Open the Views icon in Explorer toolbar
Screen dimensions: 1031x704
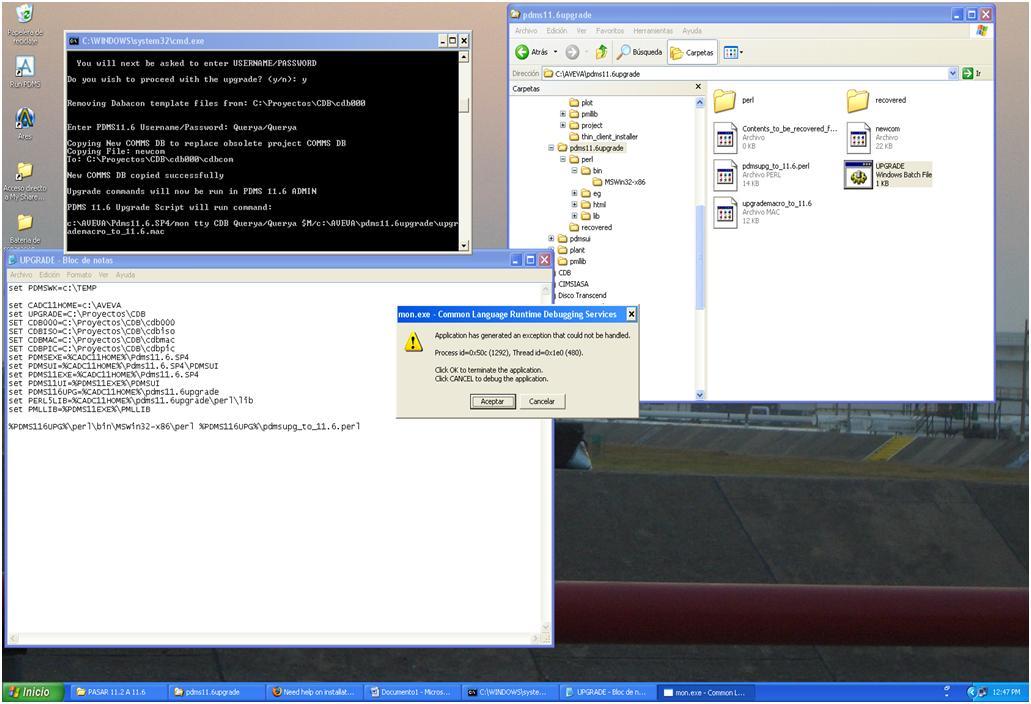pyautogui.click(x=730, y=52)
